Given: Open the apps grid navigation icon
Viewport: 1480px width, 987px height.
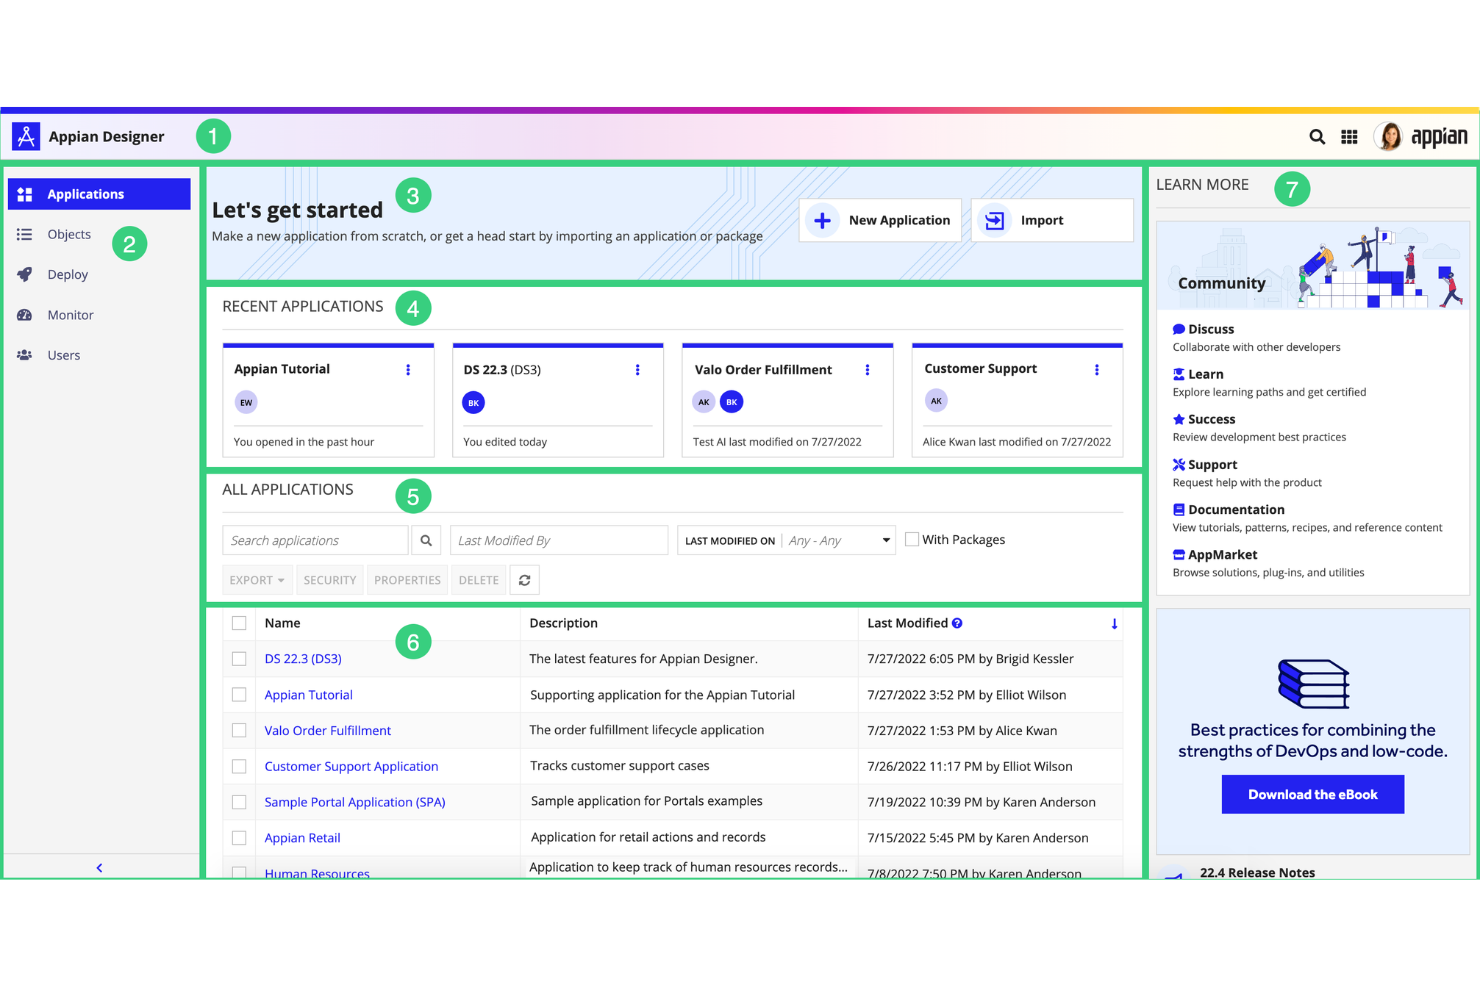Looking at the screenshot, I should coord(1349,137).
